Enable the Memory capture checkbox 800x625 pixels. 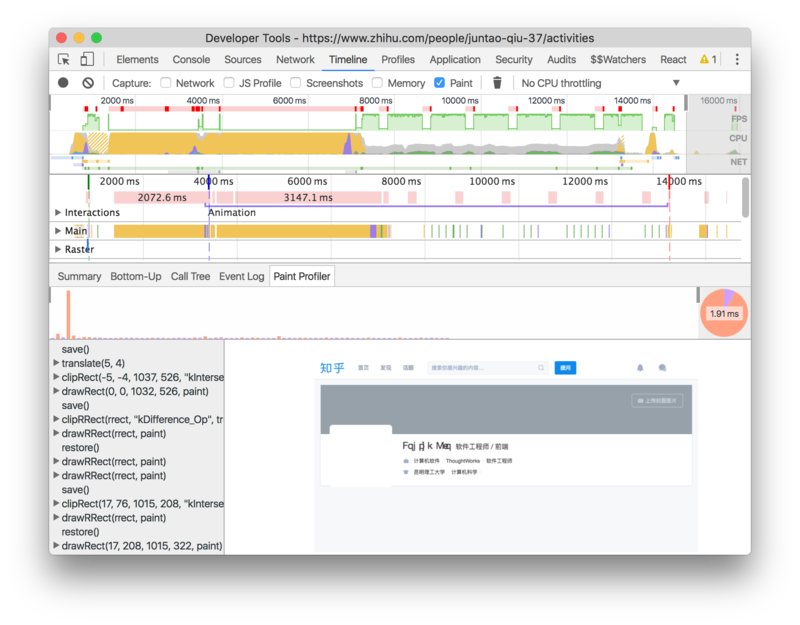tap(378, 83)
